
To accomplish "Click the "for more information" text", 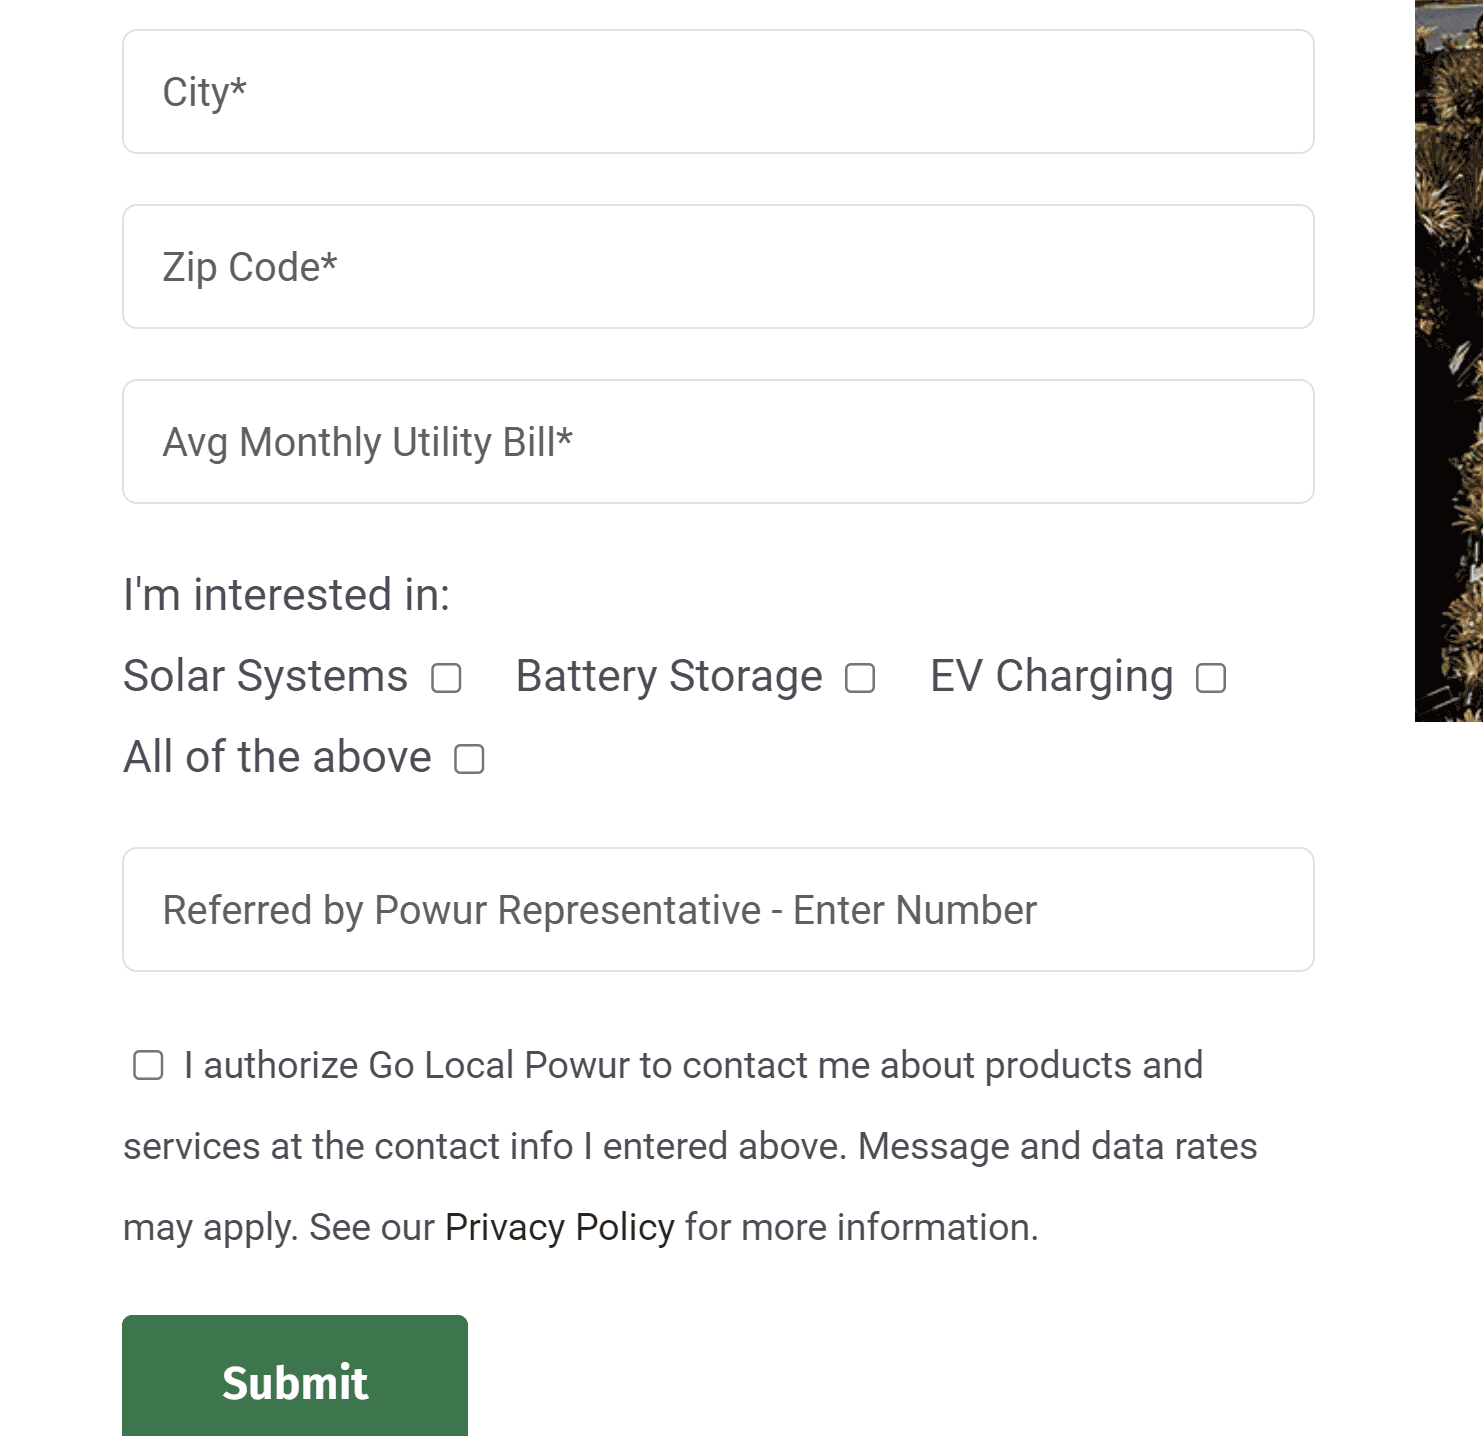I will (861, 1227).
